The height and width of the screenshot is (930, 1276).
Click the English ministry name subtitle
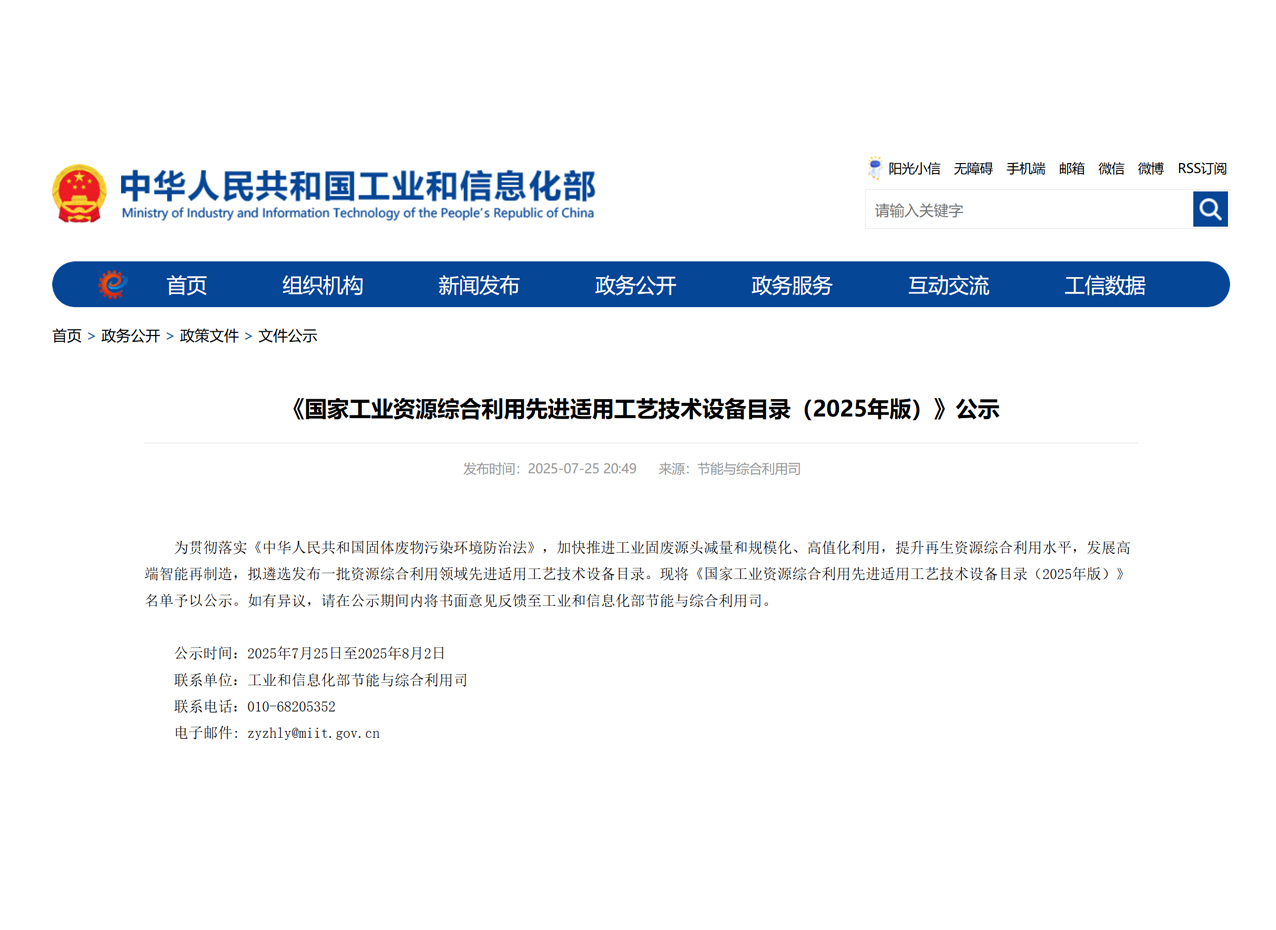(358, 213)
